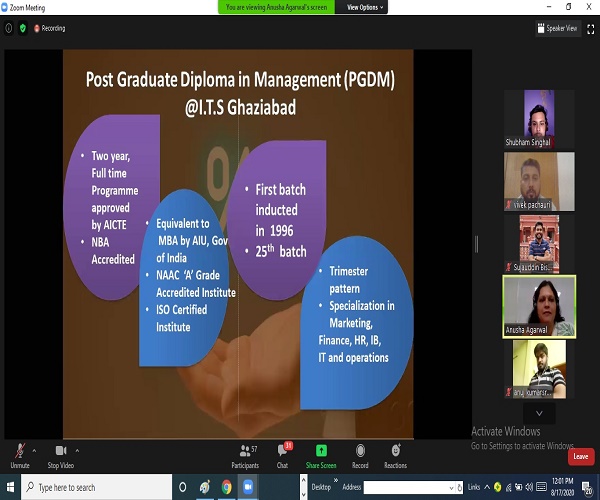Select vivek pachauri video thumbnail
The width and height of the screenshot is (600, 500).
[539, 181]
